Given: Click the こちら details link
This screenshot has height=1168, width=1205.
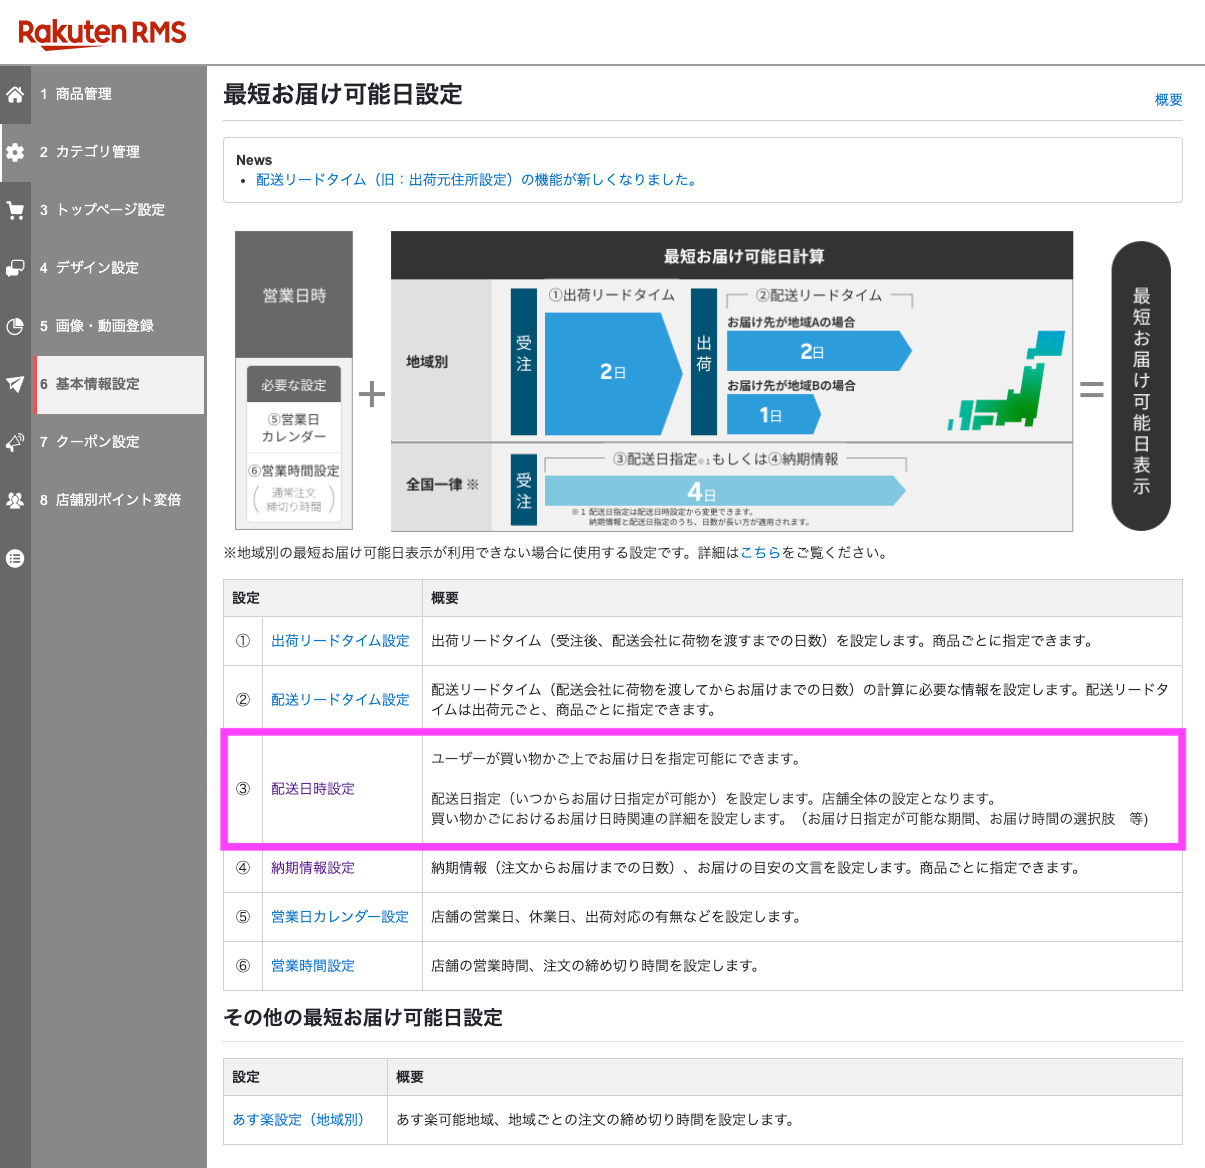Looking at the screenshot, I should (x=760, y=552).
